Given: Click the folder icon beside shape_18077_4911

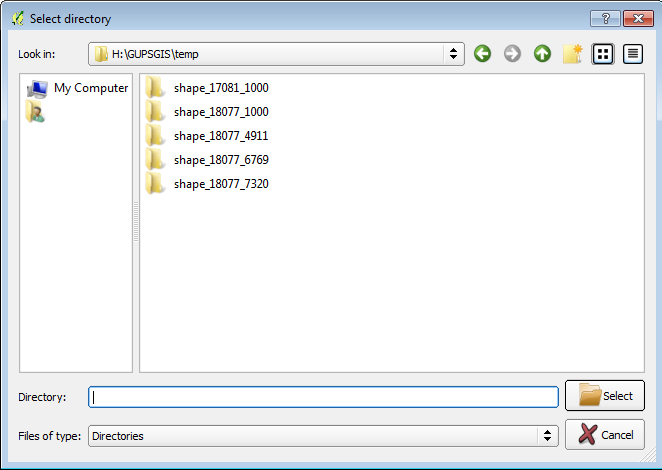Looking at the screenshot, I should click(155, 135).
